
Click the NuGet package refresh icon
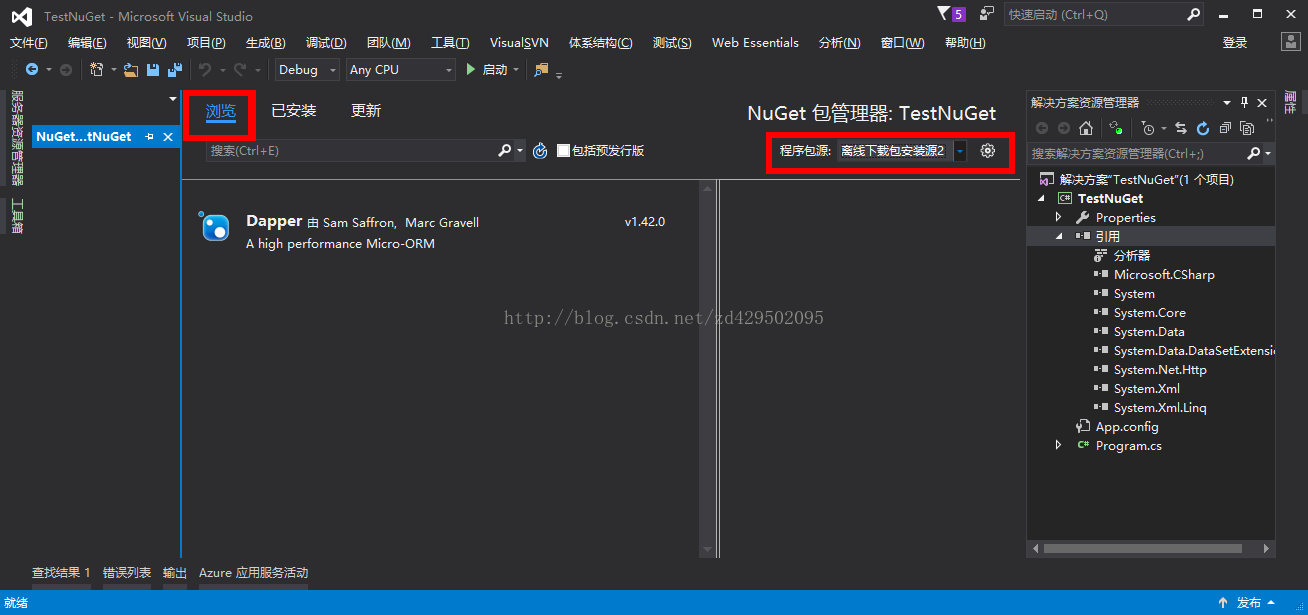[540, 151]
